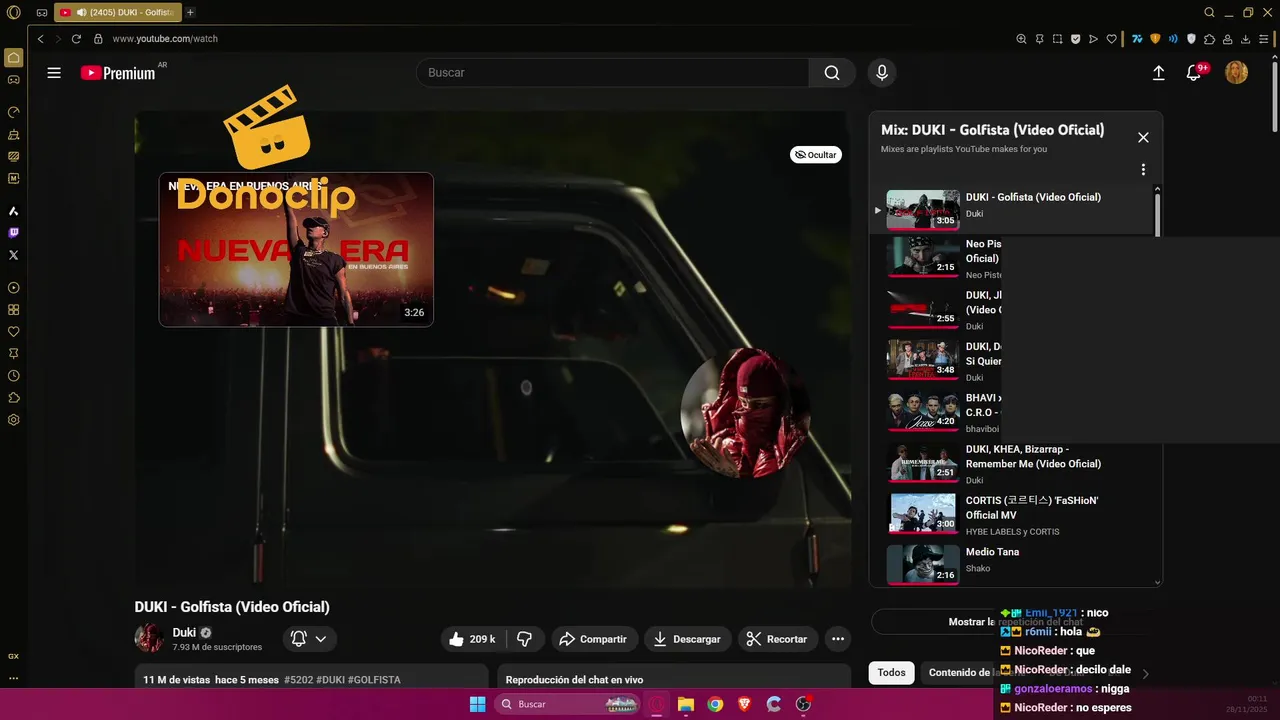The height and width of the screenshot is (720, 1280).
Task: Open sidebar settings gear icon
Action: pos(14,420)
